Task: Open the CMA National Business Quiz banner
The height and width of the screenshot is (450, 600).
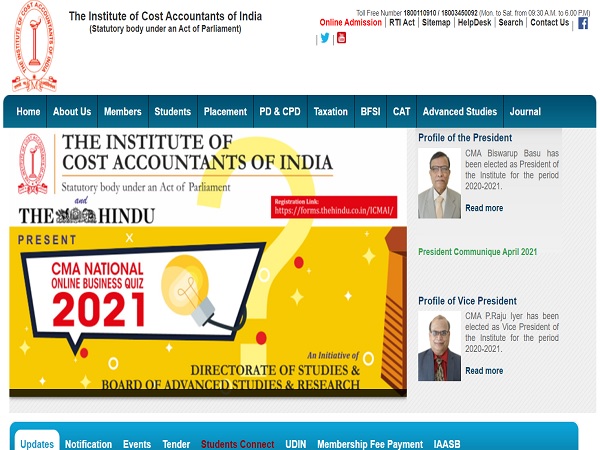Action: [x=208, y=263]
